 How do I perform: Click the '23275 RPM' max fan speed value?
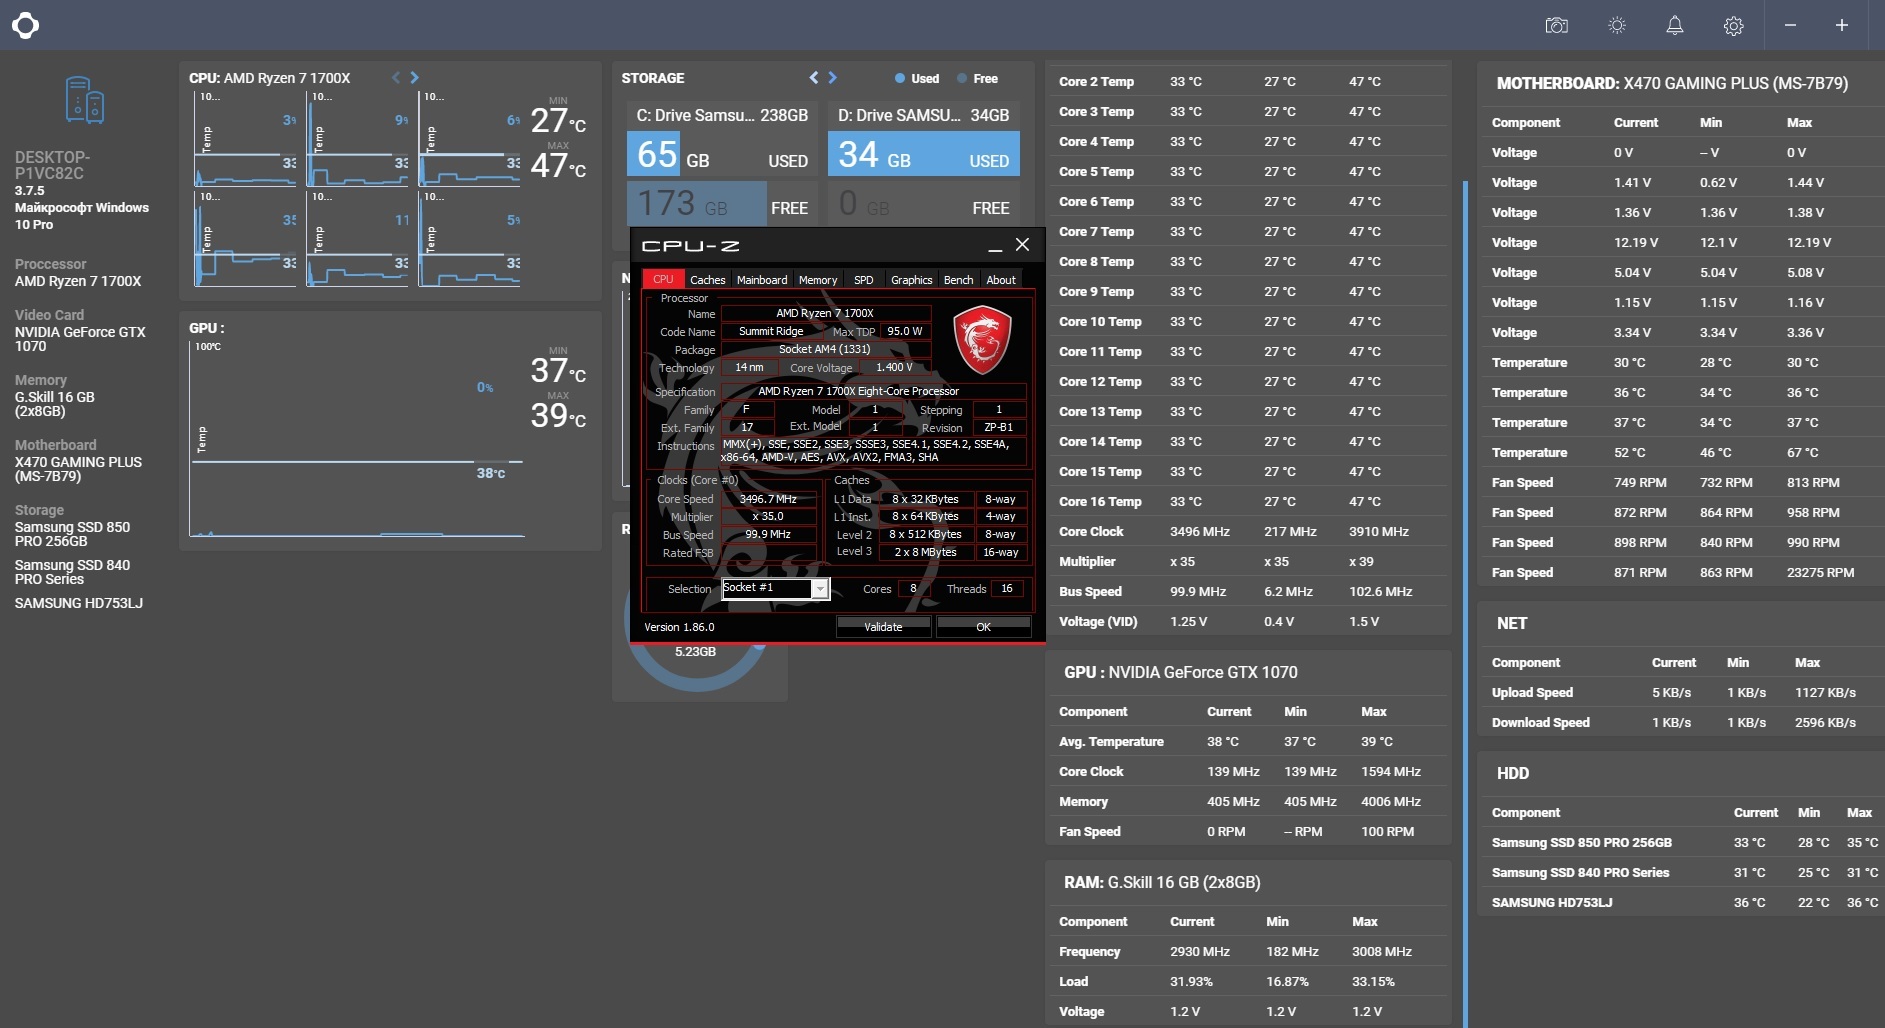click(x=1820, y=573)
